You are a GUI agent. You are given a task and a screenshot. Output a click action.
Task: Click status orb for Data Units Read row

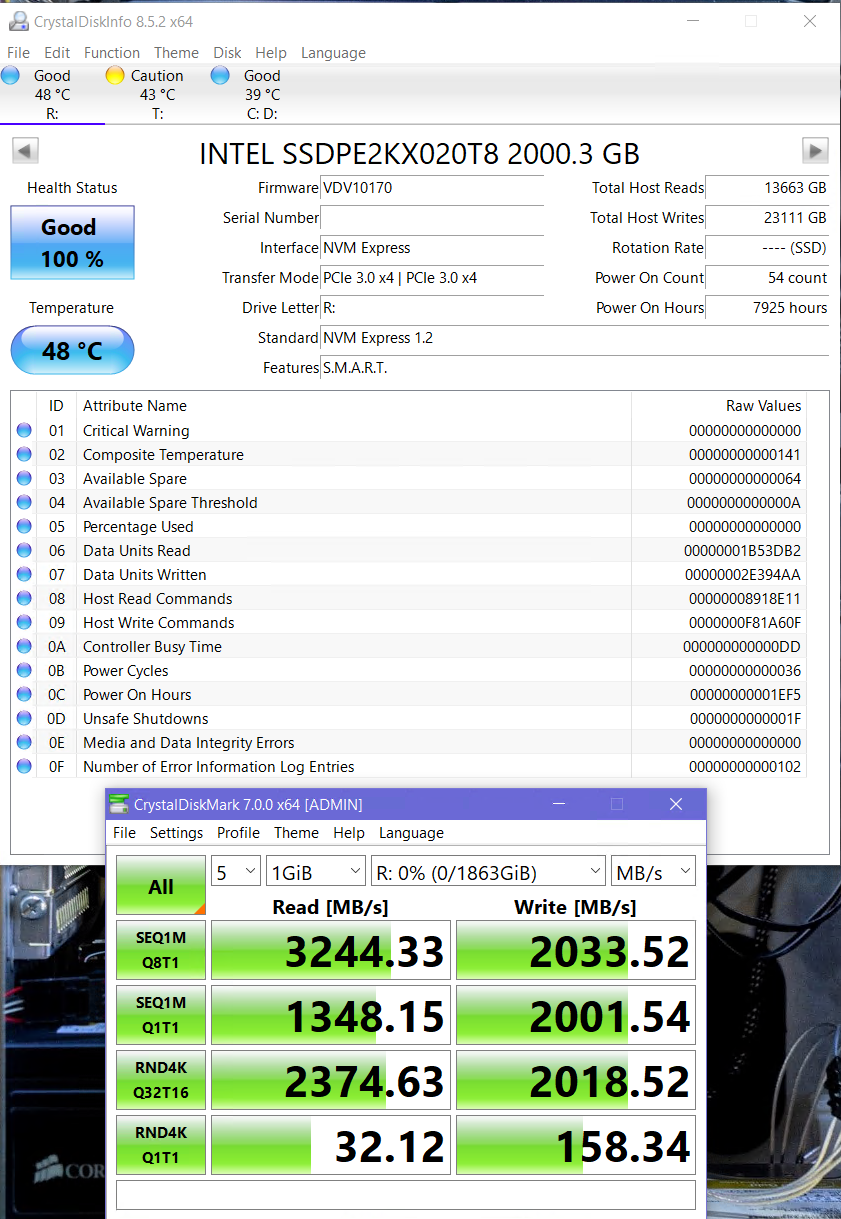[24, 551]
